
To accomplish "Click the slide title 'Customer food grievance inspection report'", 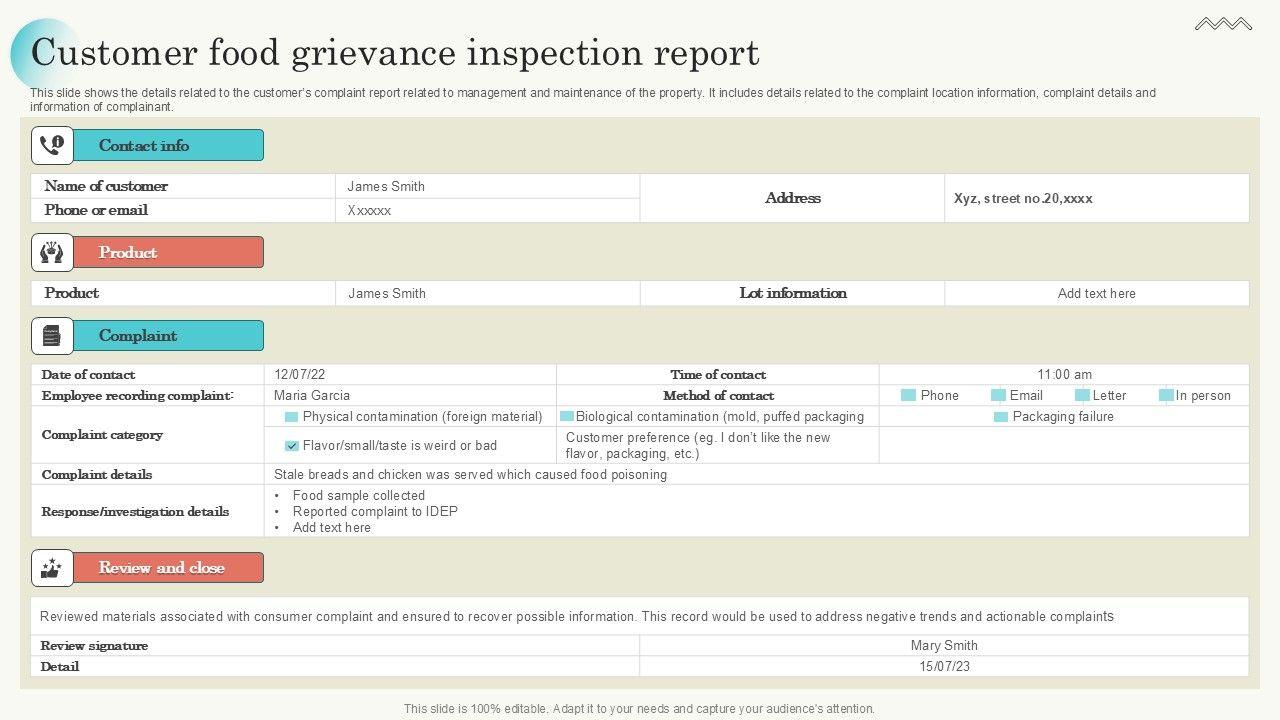I will coord(395,53).
